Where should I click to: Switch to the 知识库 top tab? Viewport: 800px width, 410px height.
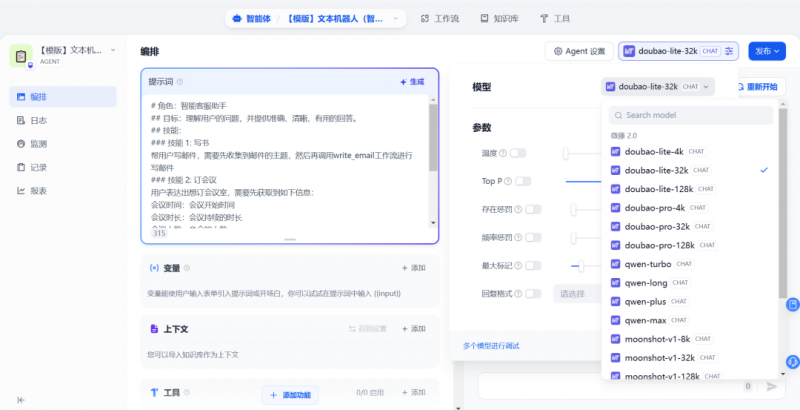point(499,18)
